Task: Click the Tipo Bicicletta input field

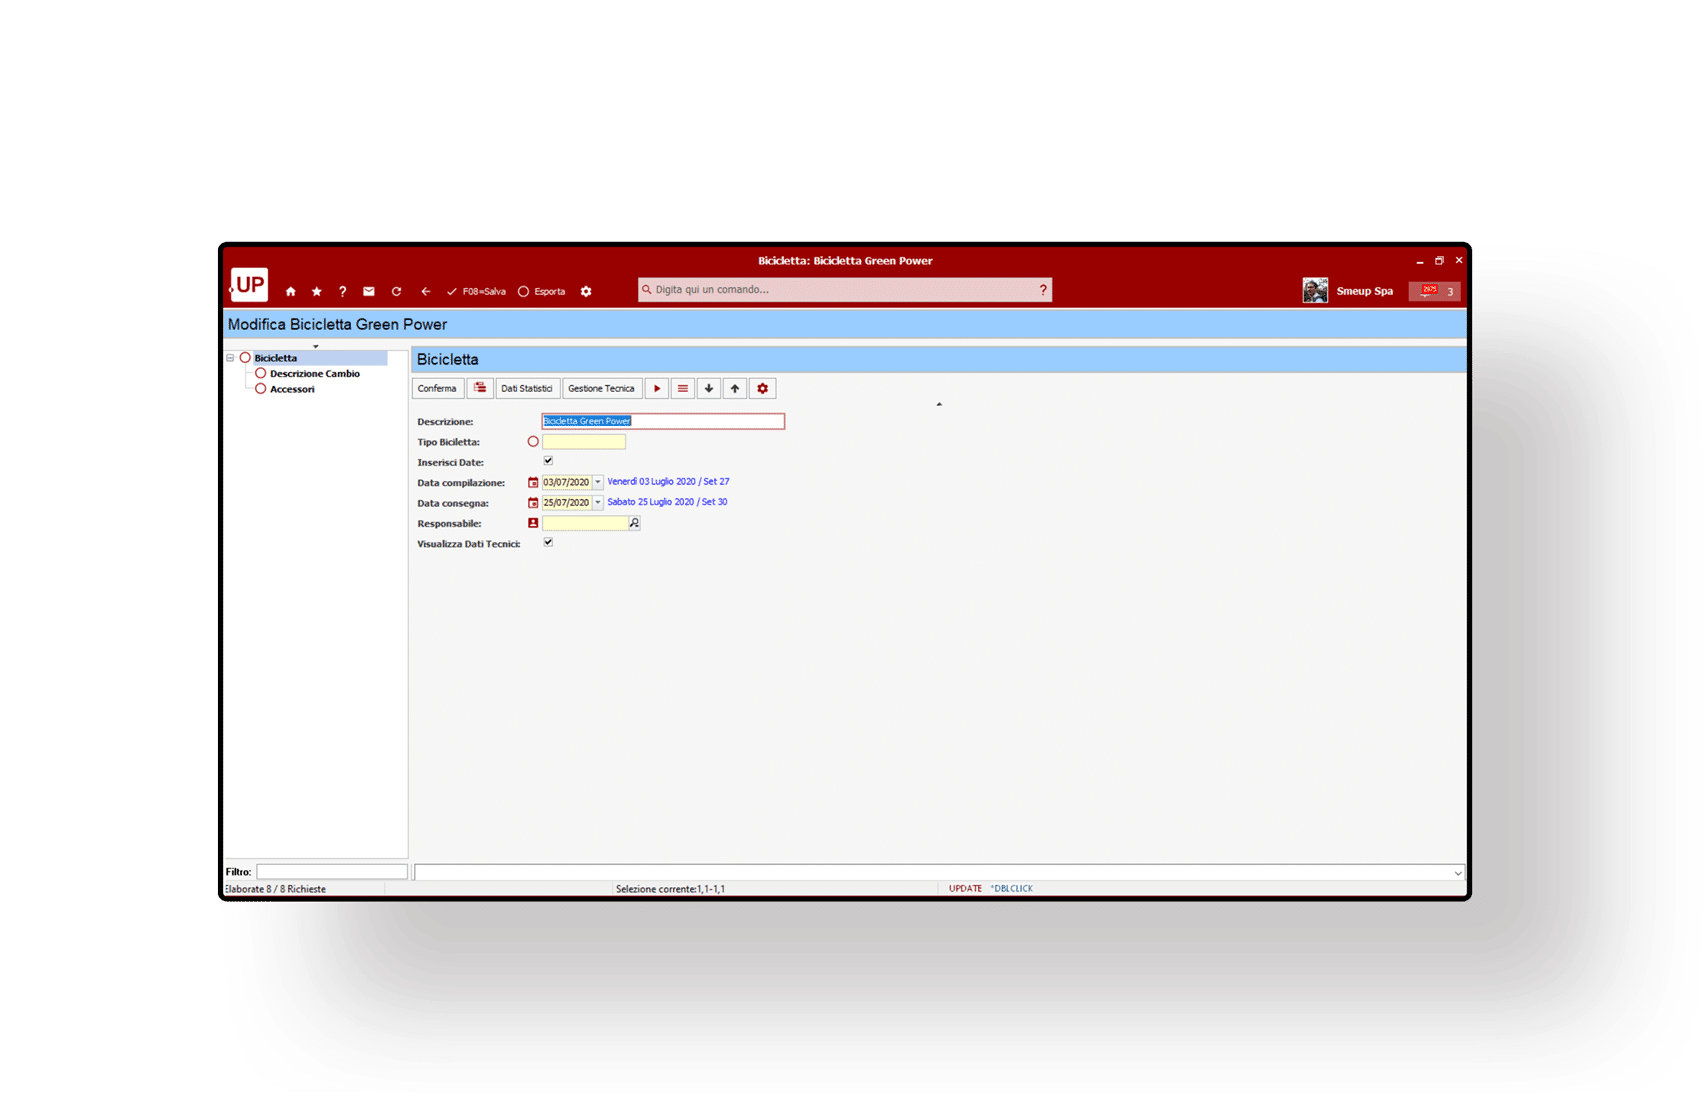Action: (584, 442)
